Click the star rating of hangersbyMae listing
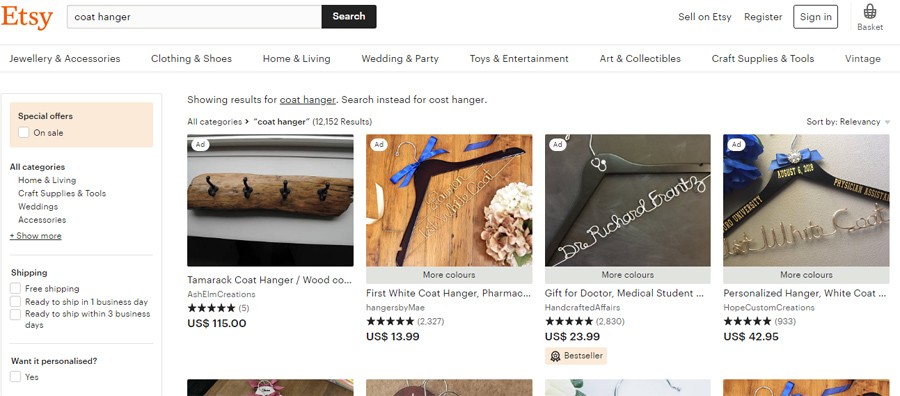This screenshot has width=900, height=396. tap(390, 321)
